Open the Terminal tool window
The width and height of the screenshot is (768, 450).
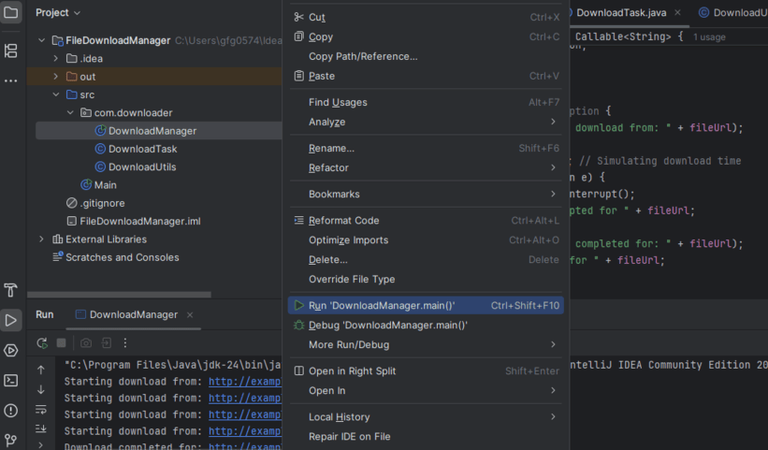tap(11, 380)
